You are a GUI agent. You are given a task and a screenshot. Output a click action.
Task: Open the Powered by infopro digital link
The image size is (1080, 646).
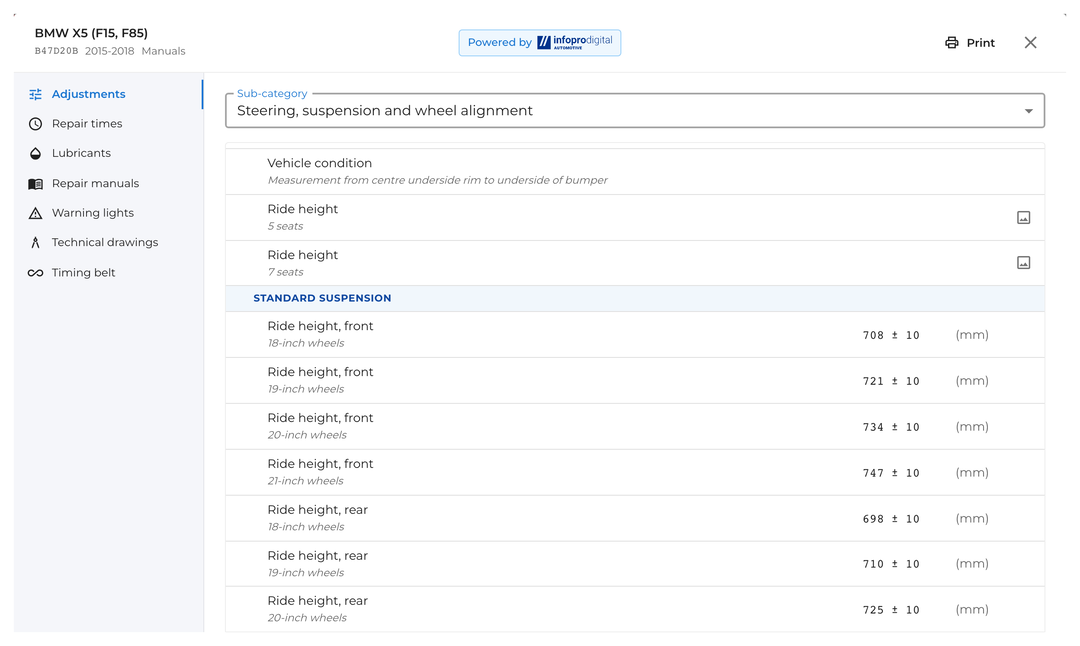[540, 43]
